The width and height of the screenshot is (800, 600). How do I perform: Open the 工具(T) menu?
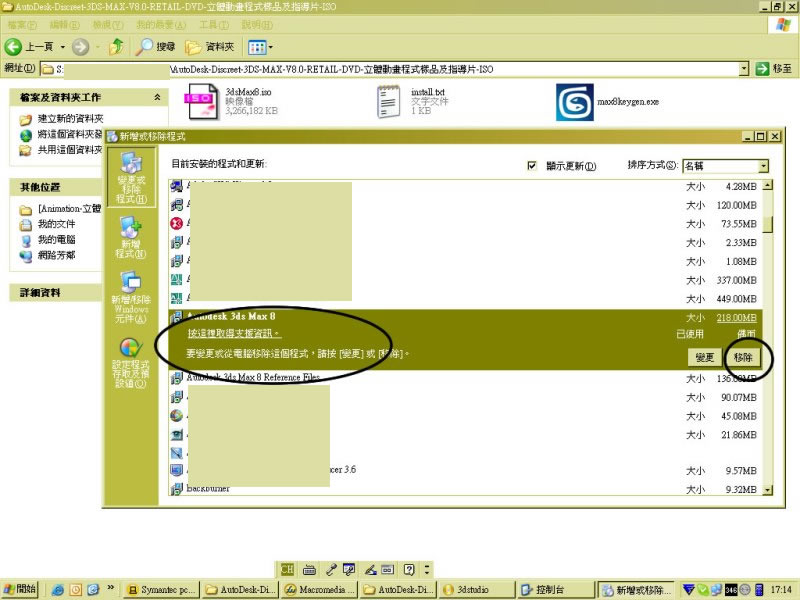tap(214, 24)
